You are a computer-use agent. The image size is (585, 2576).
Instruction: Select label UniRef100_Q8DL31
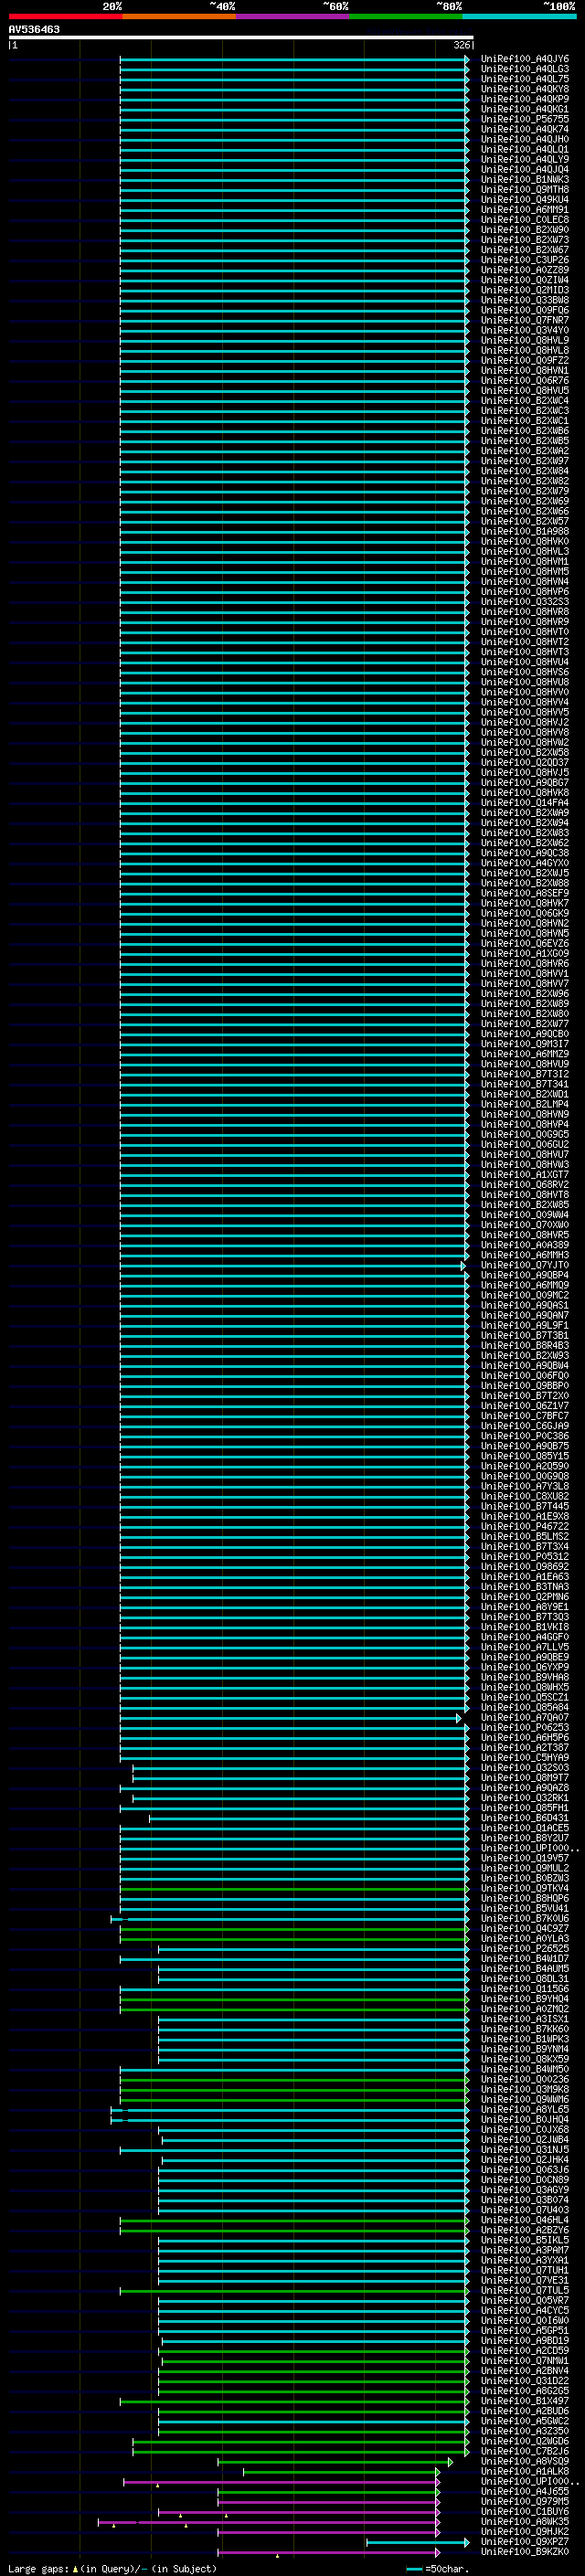coord(524,1978)
